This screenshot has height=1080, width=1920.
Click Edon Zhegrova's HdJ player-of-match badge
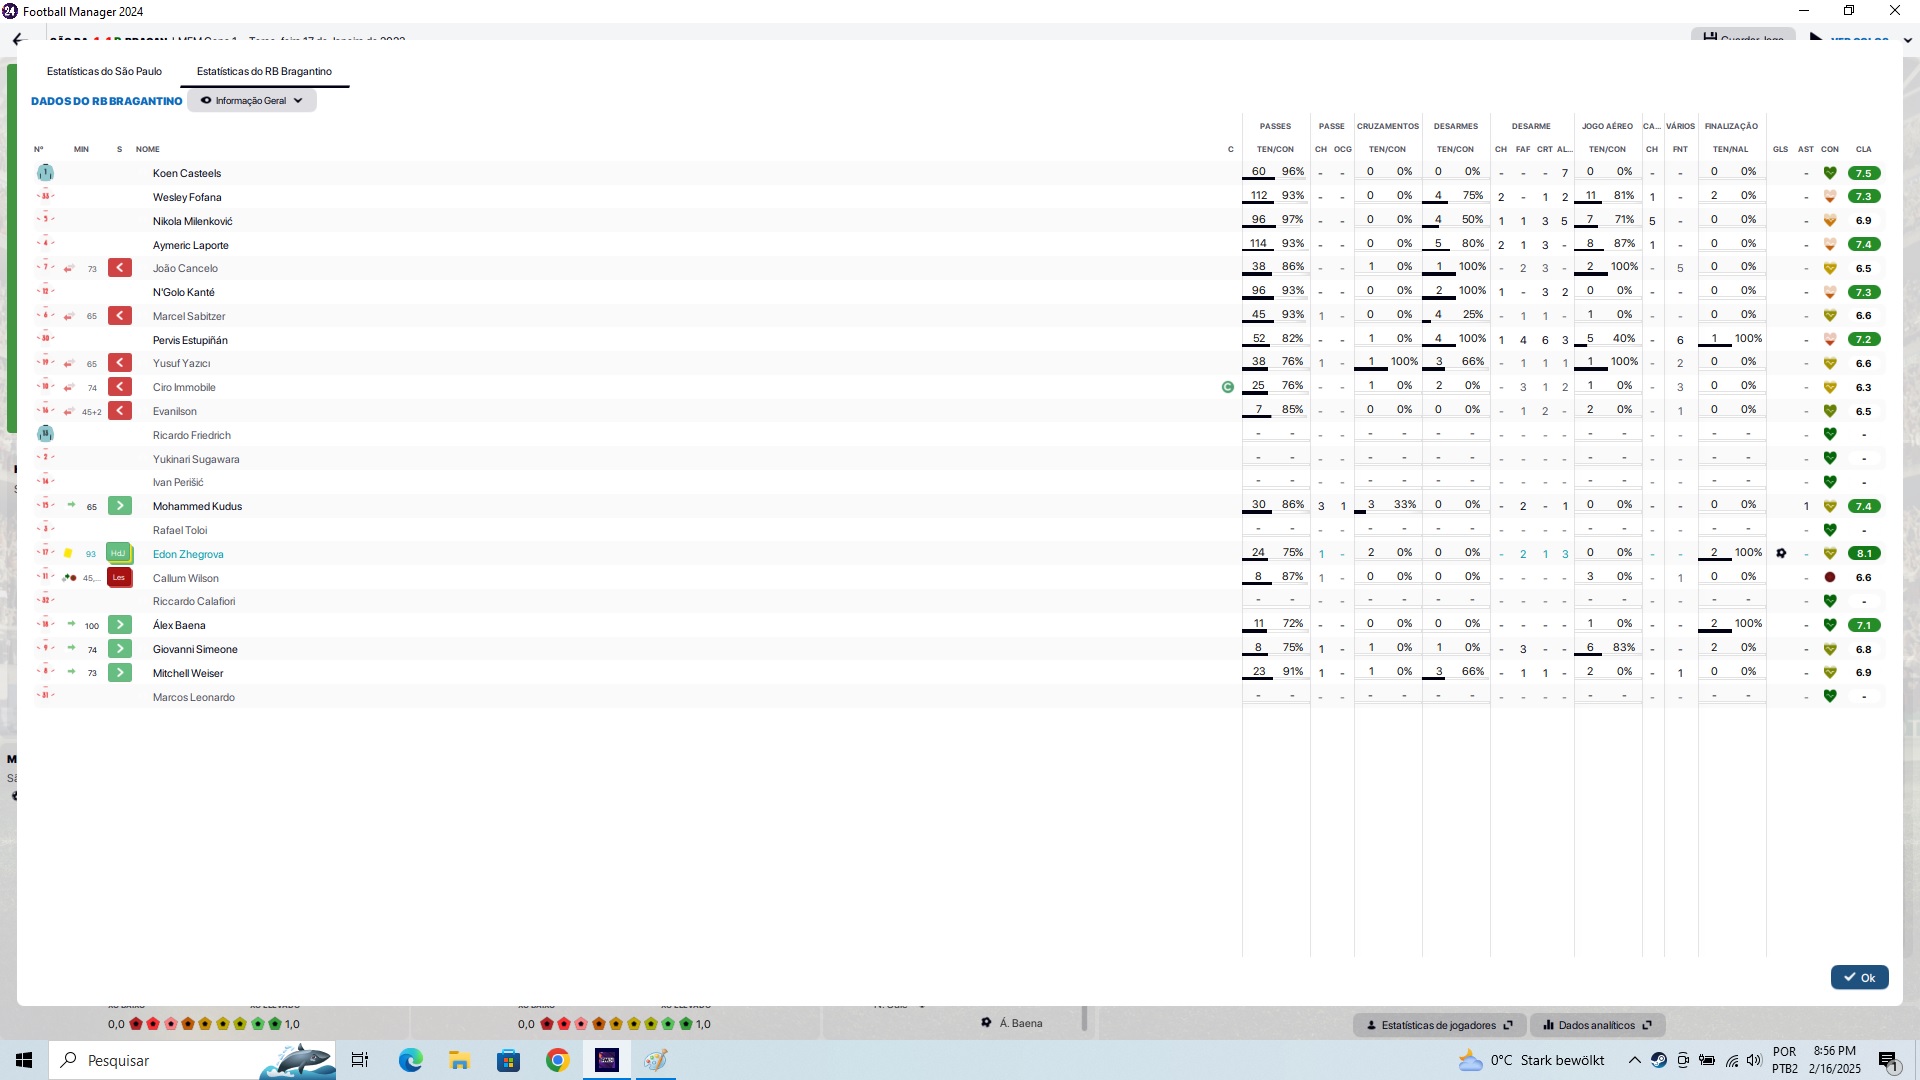(x=119, y=554)
